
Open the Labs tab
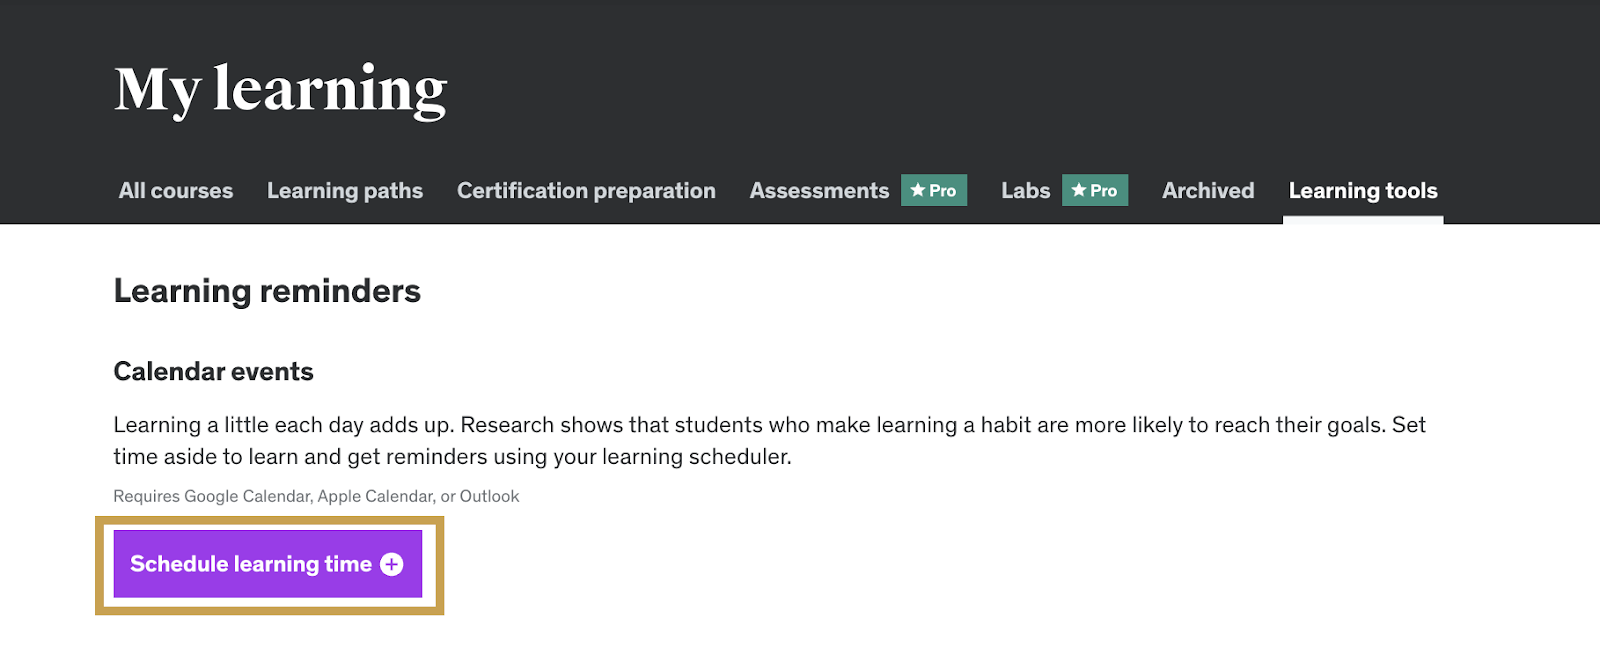pos(1025,191)
